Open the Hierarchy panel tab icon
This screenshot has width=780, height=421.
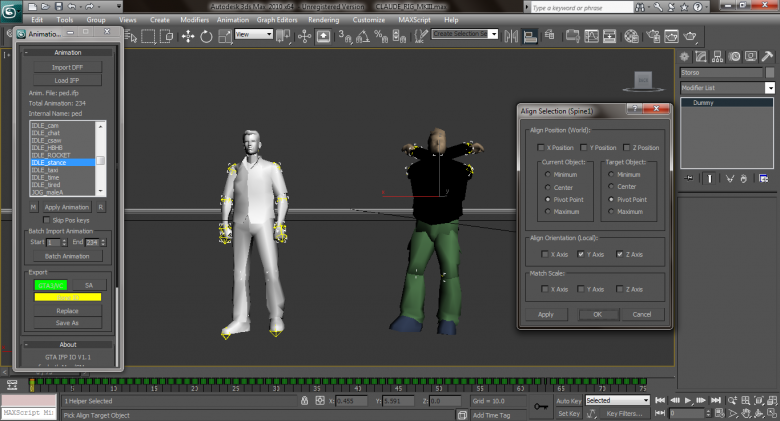coord(717,57)
